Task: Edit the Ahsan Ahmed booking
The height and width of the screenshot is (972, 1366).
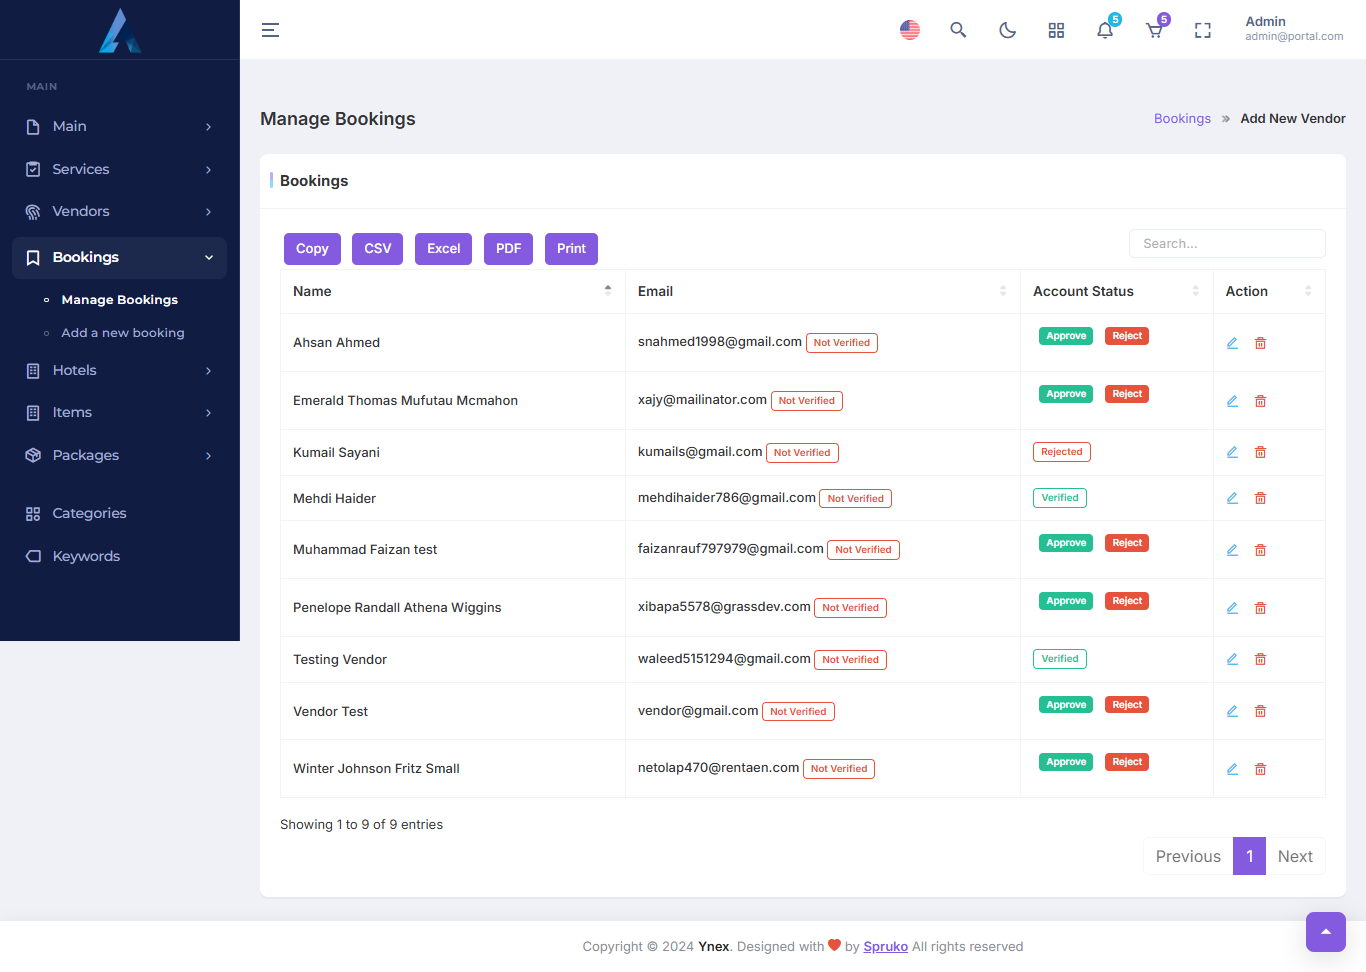Action: coord(1232,343)
